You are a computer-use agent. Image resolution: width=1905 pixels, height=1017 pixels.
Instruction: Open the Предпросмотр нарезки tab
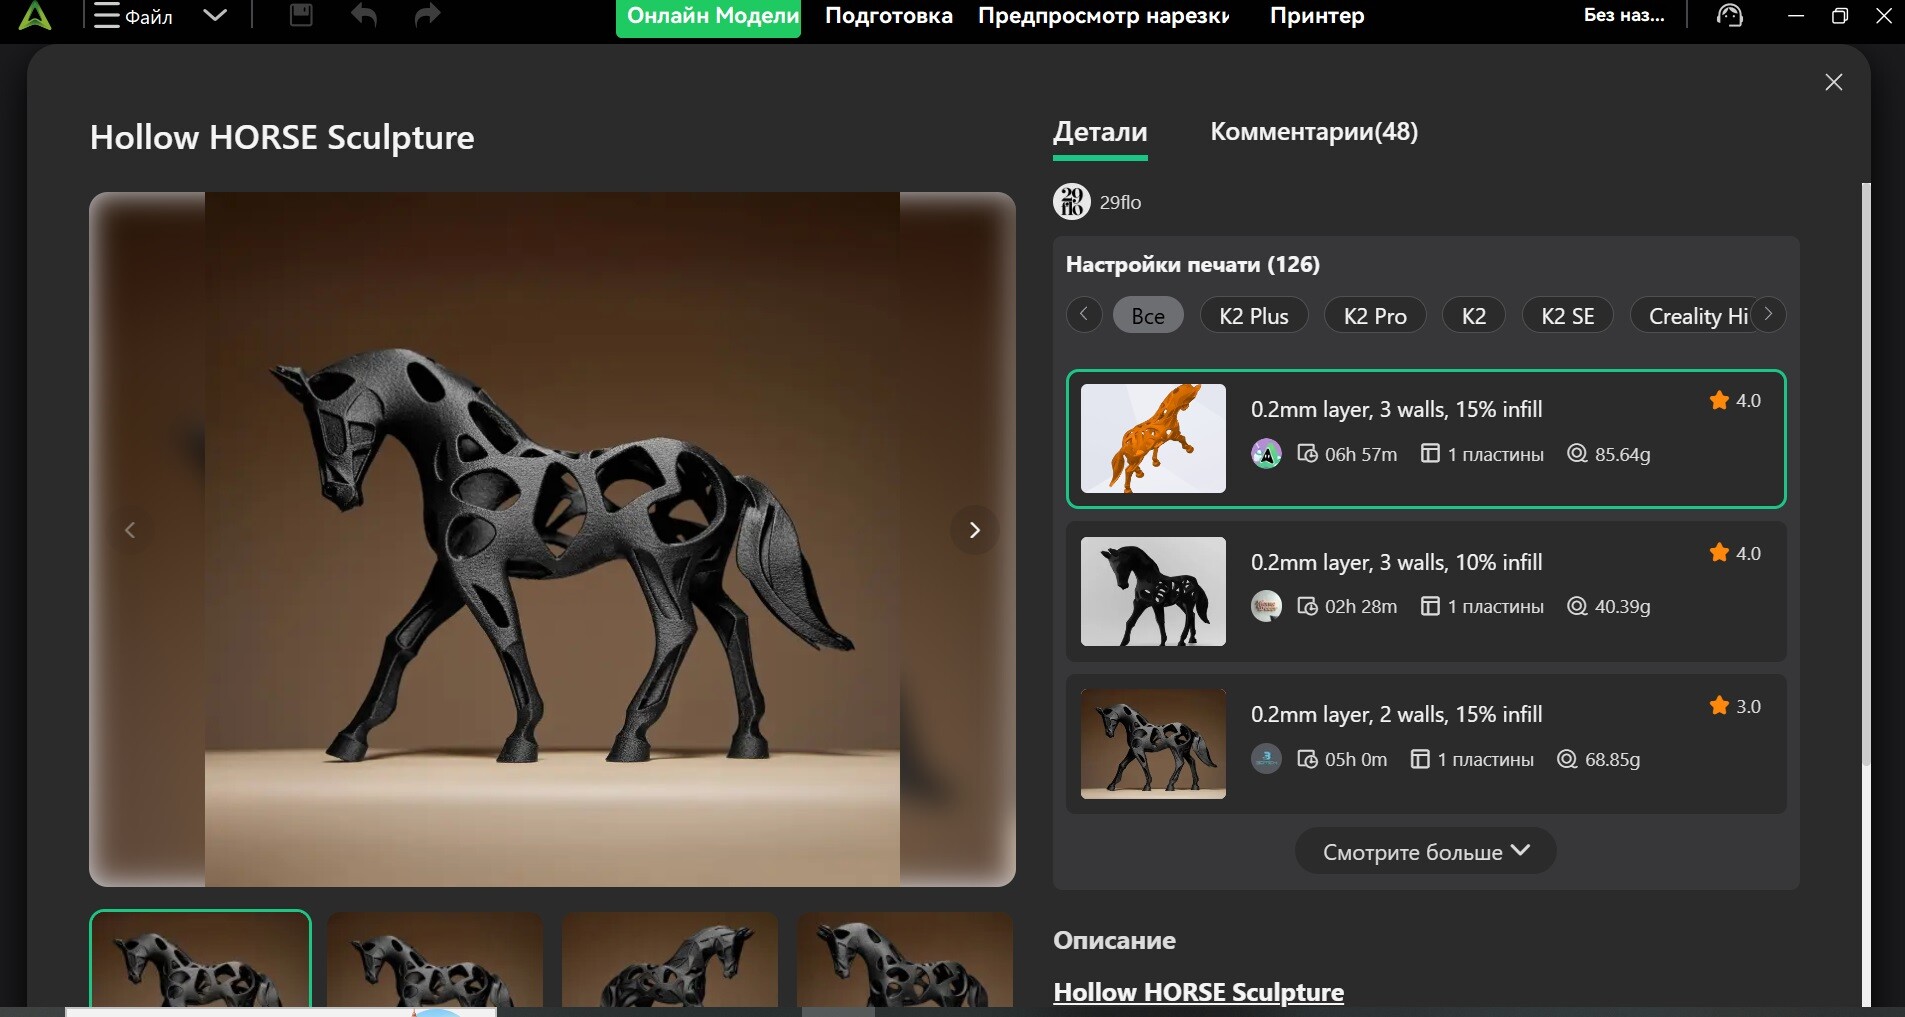pyautogui.click(x=1104, y=16)
